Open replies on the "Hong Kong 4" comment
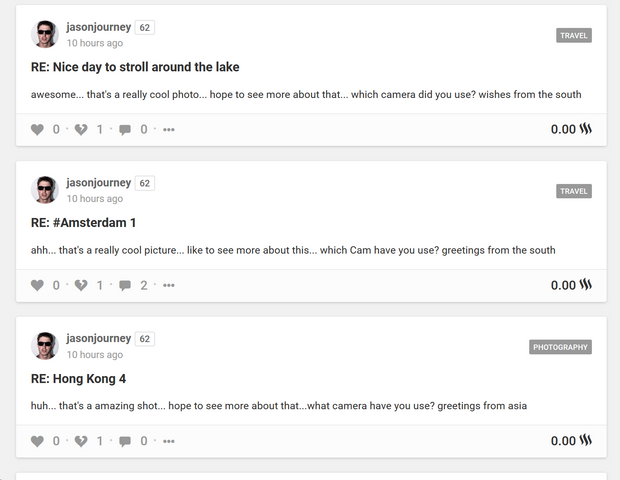The height and width of the screenshot is (480, 620). click(x=125, y=441)
